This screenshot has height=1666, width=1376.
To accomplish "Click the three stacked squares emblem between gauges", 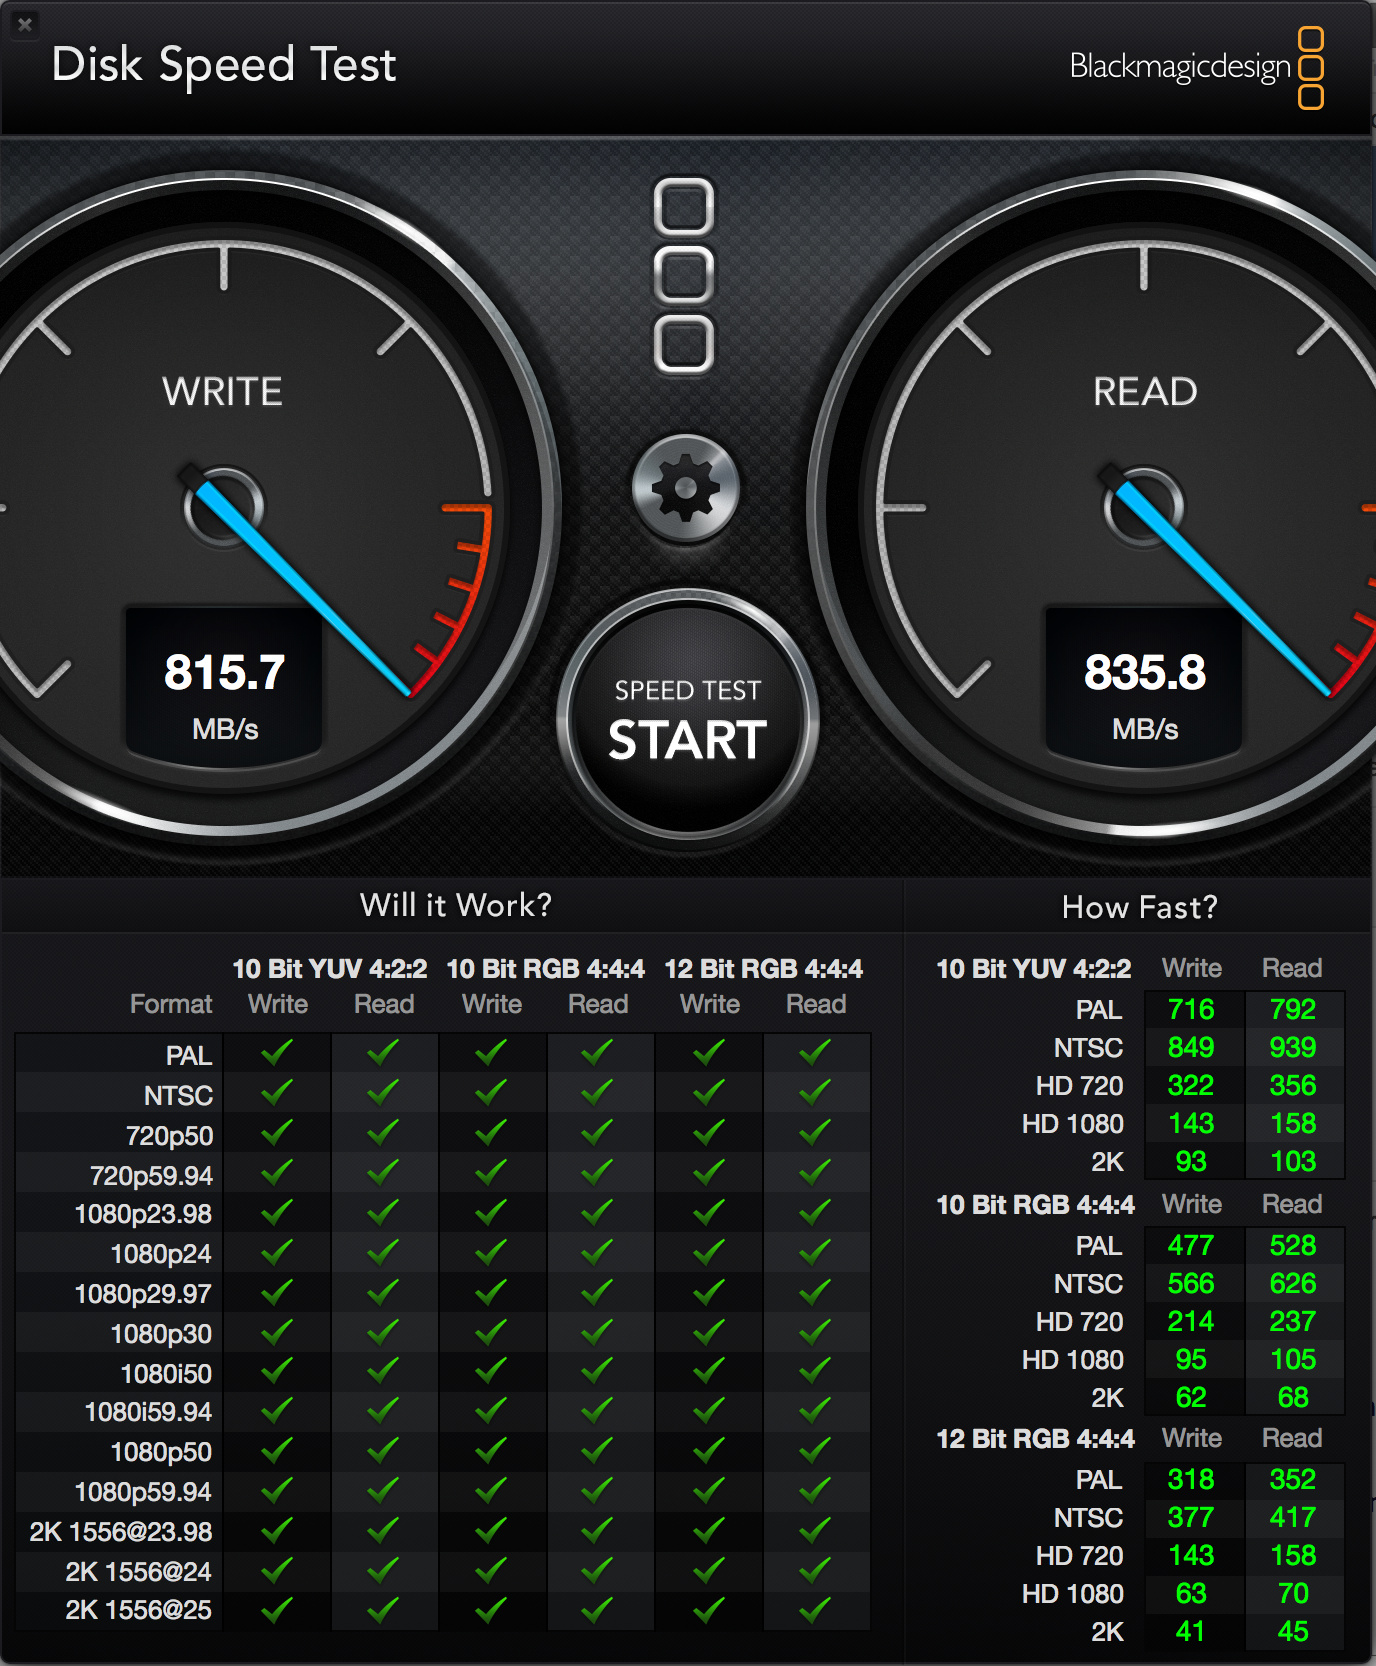I will [x=684, y=275].
